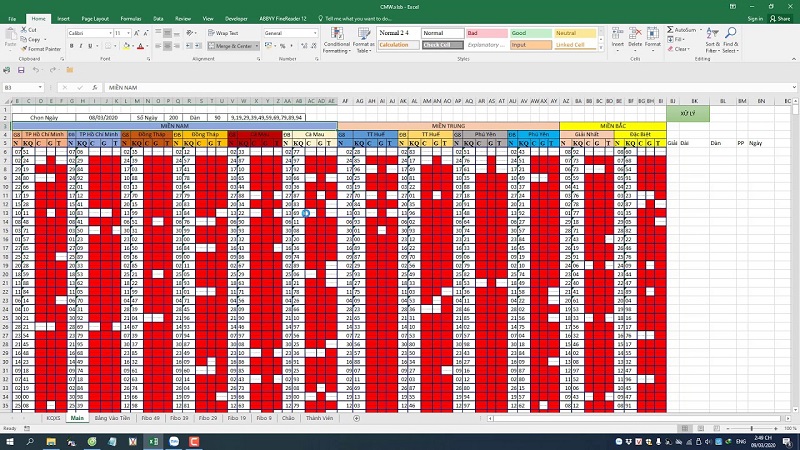
Task: Activate the Format Painter brush
Action: coord(41,49)
